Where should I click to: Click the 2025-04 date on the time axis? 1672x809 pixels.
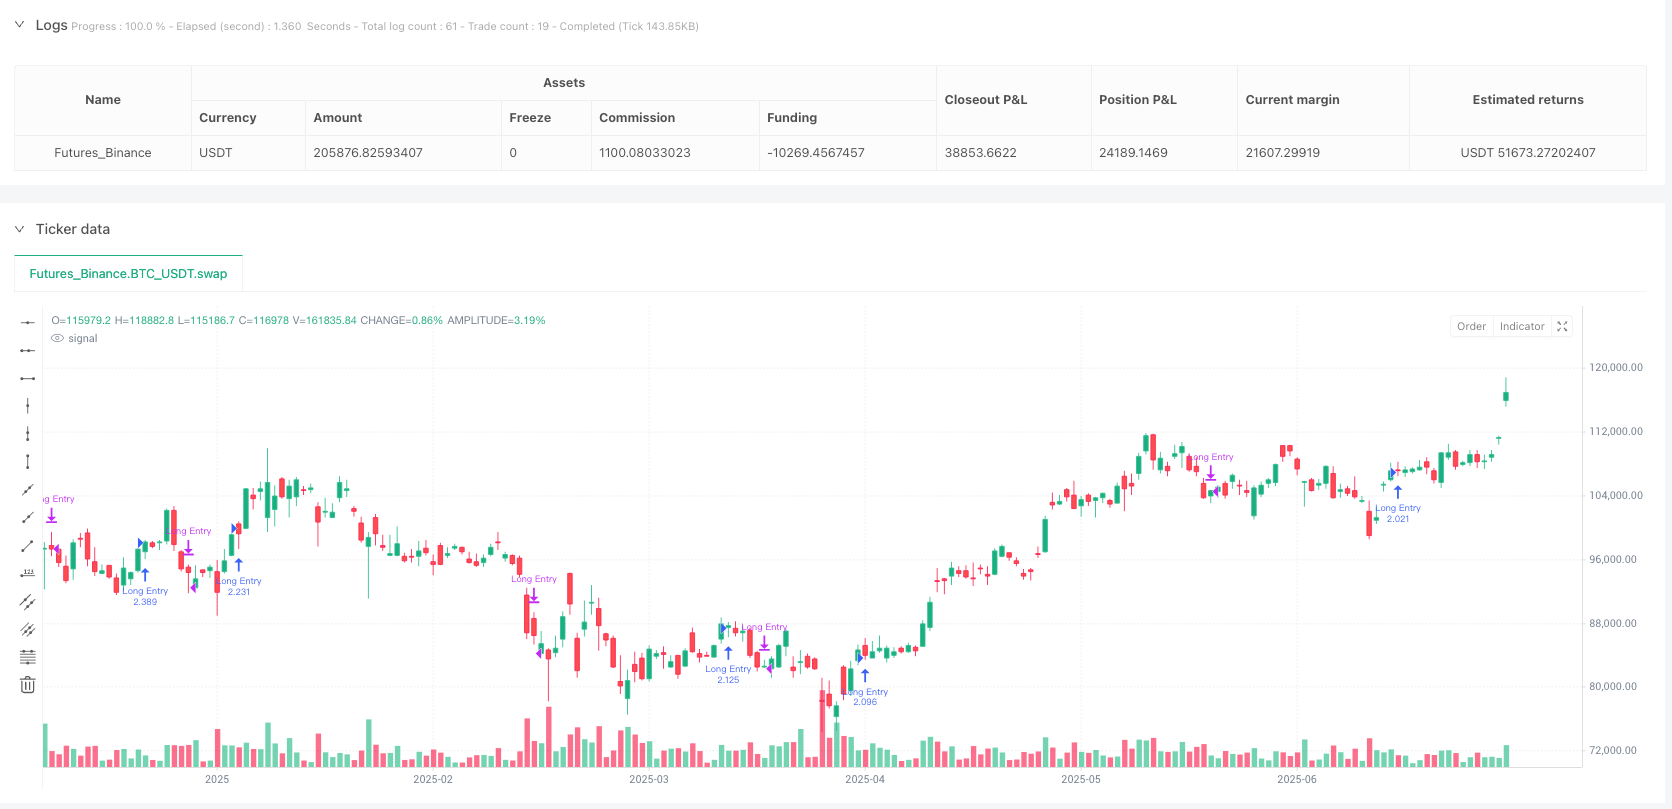coord(865,779)
